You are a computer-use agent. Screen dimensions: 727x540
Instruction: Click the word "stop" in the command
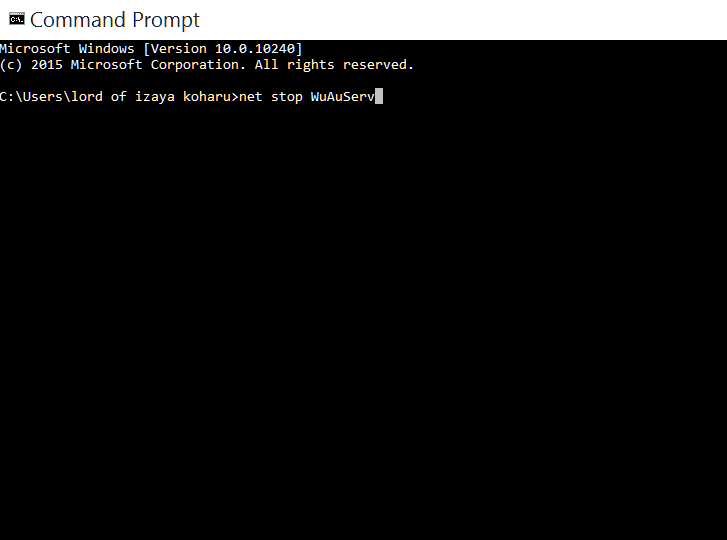click(287, 97)
